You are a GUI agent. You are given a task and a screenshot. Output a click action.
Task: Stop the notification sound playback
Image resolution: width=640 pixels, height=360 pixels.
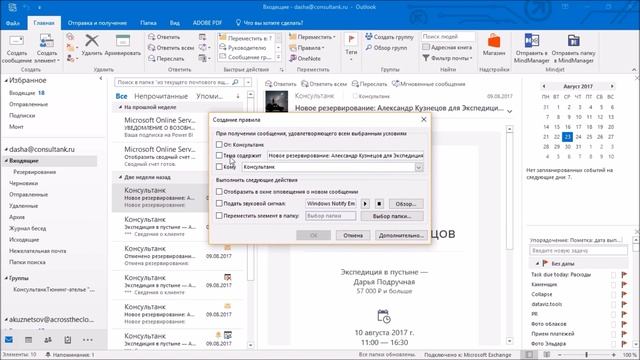[379, 204]
